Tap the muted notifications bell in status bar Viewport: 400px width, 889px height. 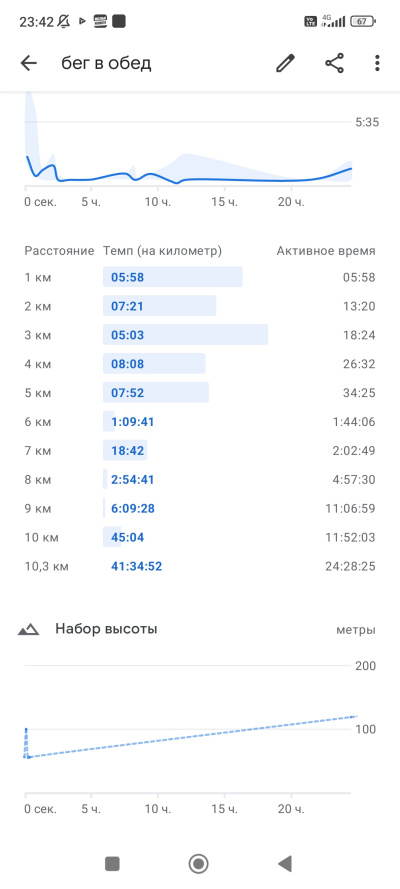coord(63,22)
